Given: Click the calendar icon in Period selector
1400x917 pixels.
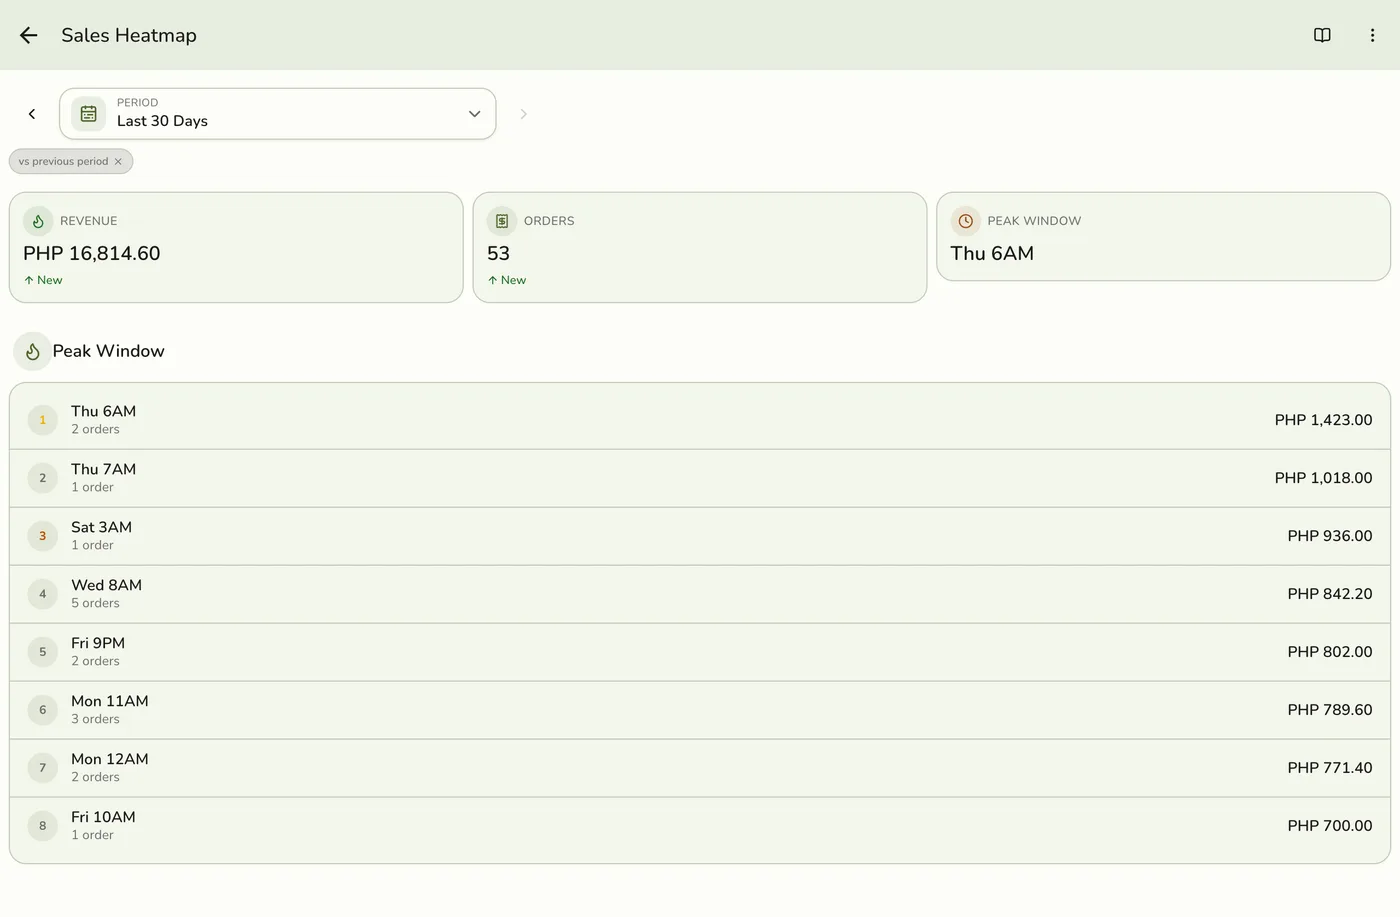Looking at the screenshot, I should click(88, 114).
